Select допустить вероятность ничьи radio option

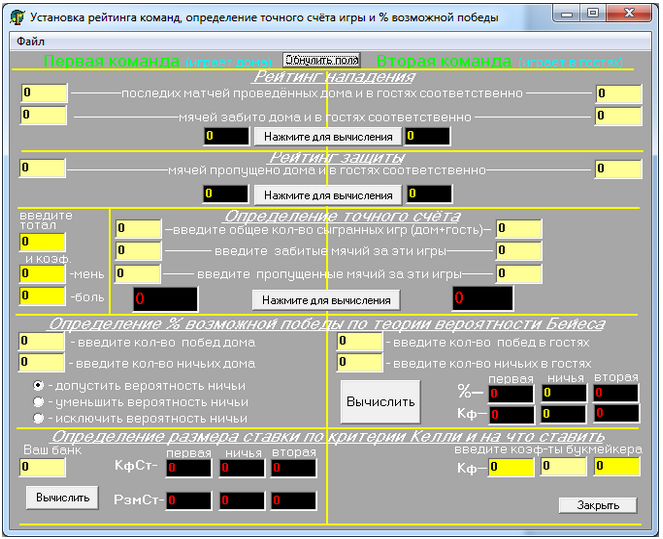39,385
